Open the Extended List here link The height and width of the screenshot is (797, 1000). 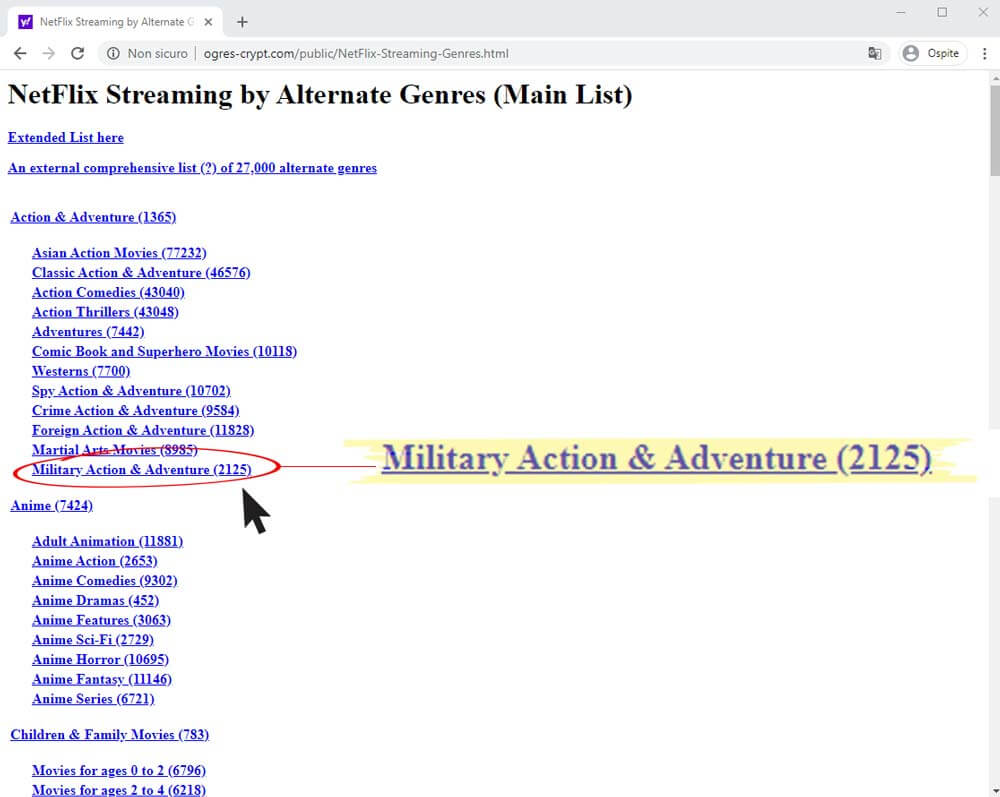click(66, 138)
